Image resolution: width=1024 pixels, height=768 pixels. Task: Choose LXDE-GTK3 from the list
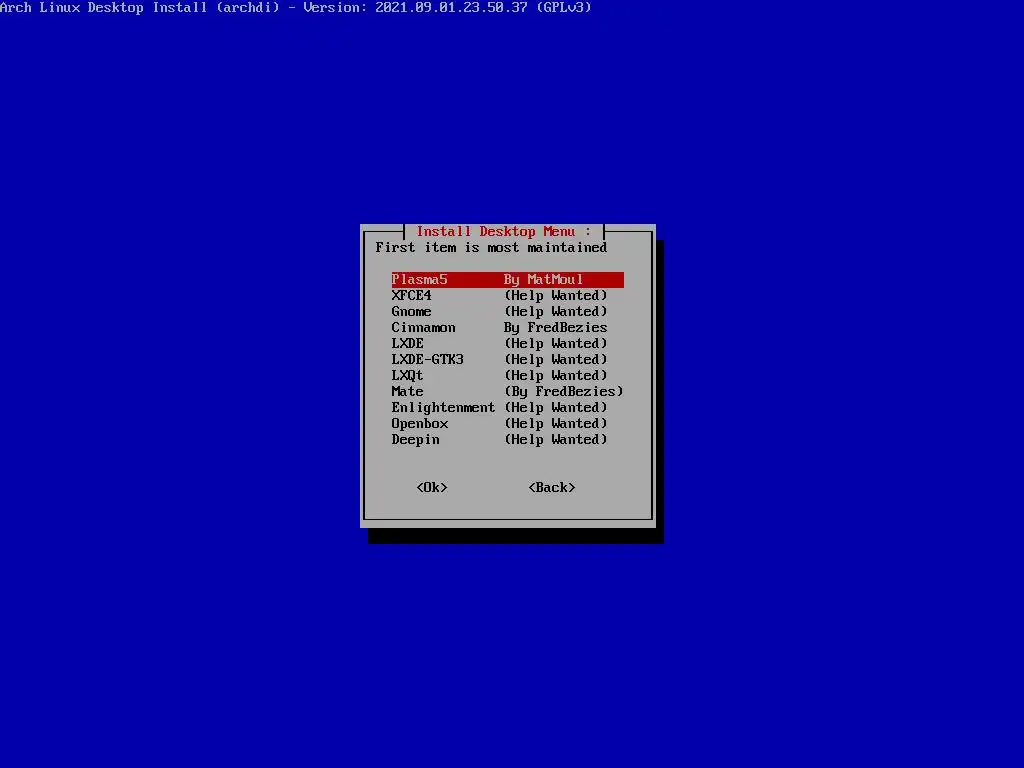[507, 360]
